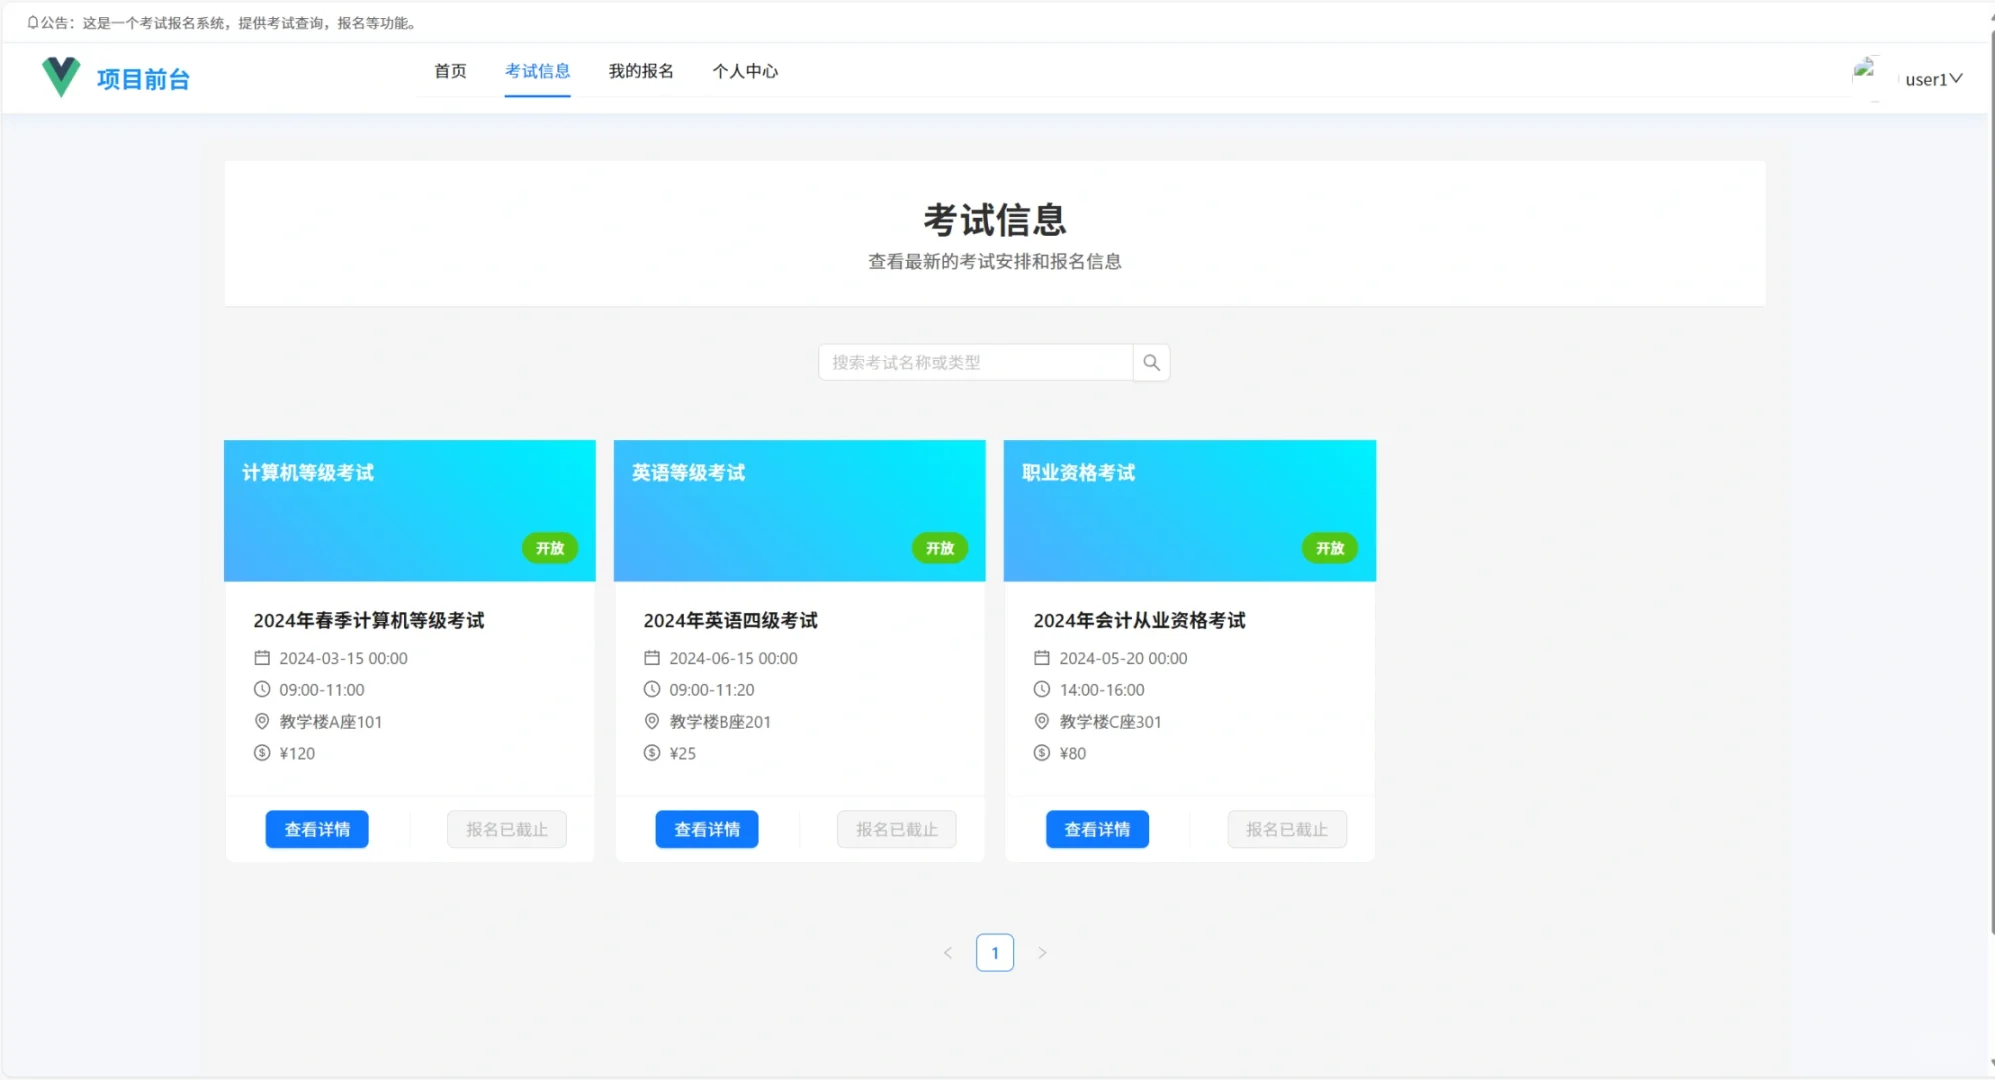Click the next page arrow in pagination
1995x1080 pixels.
(x=1042, y=952)
